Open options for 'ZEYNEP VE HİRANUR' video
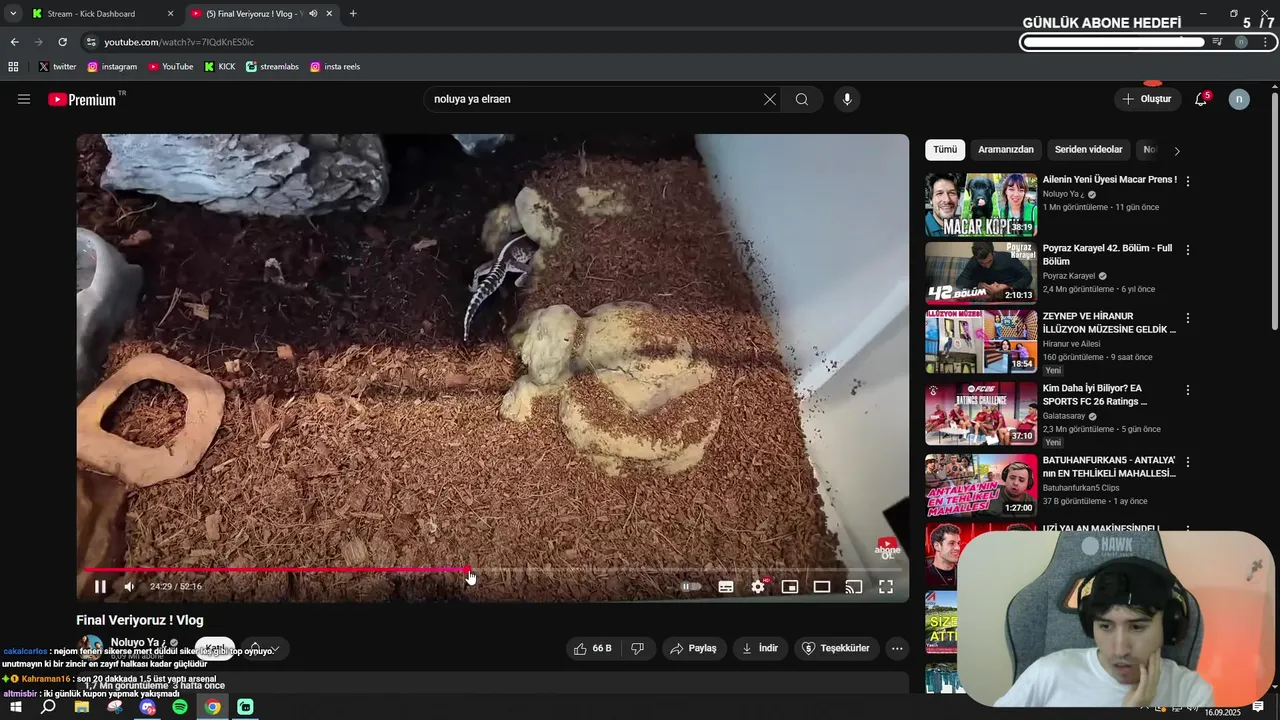The width and height of the screenshot is (1280, 720). tap(1188, 318)
